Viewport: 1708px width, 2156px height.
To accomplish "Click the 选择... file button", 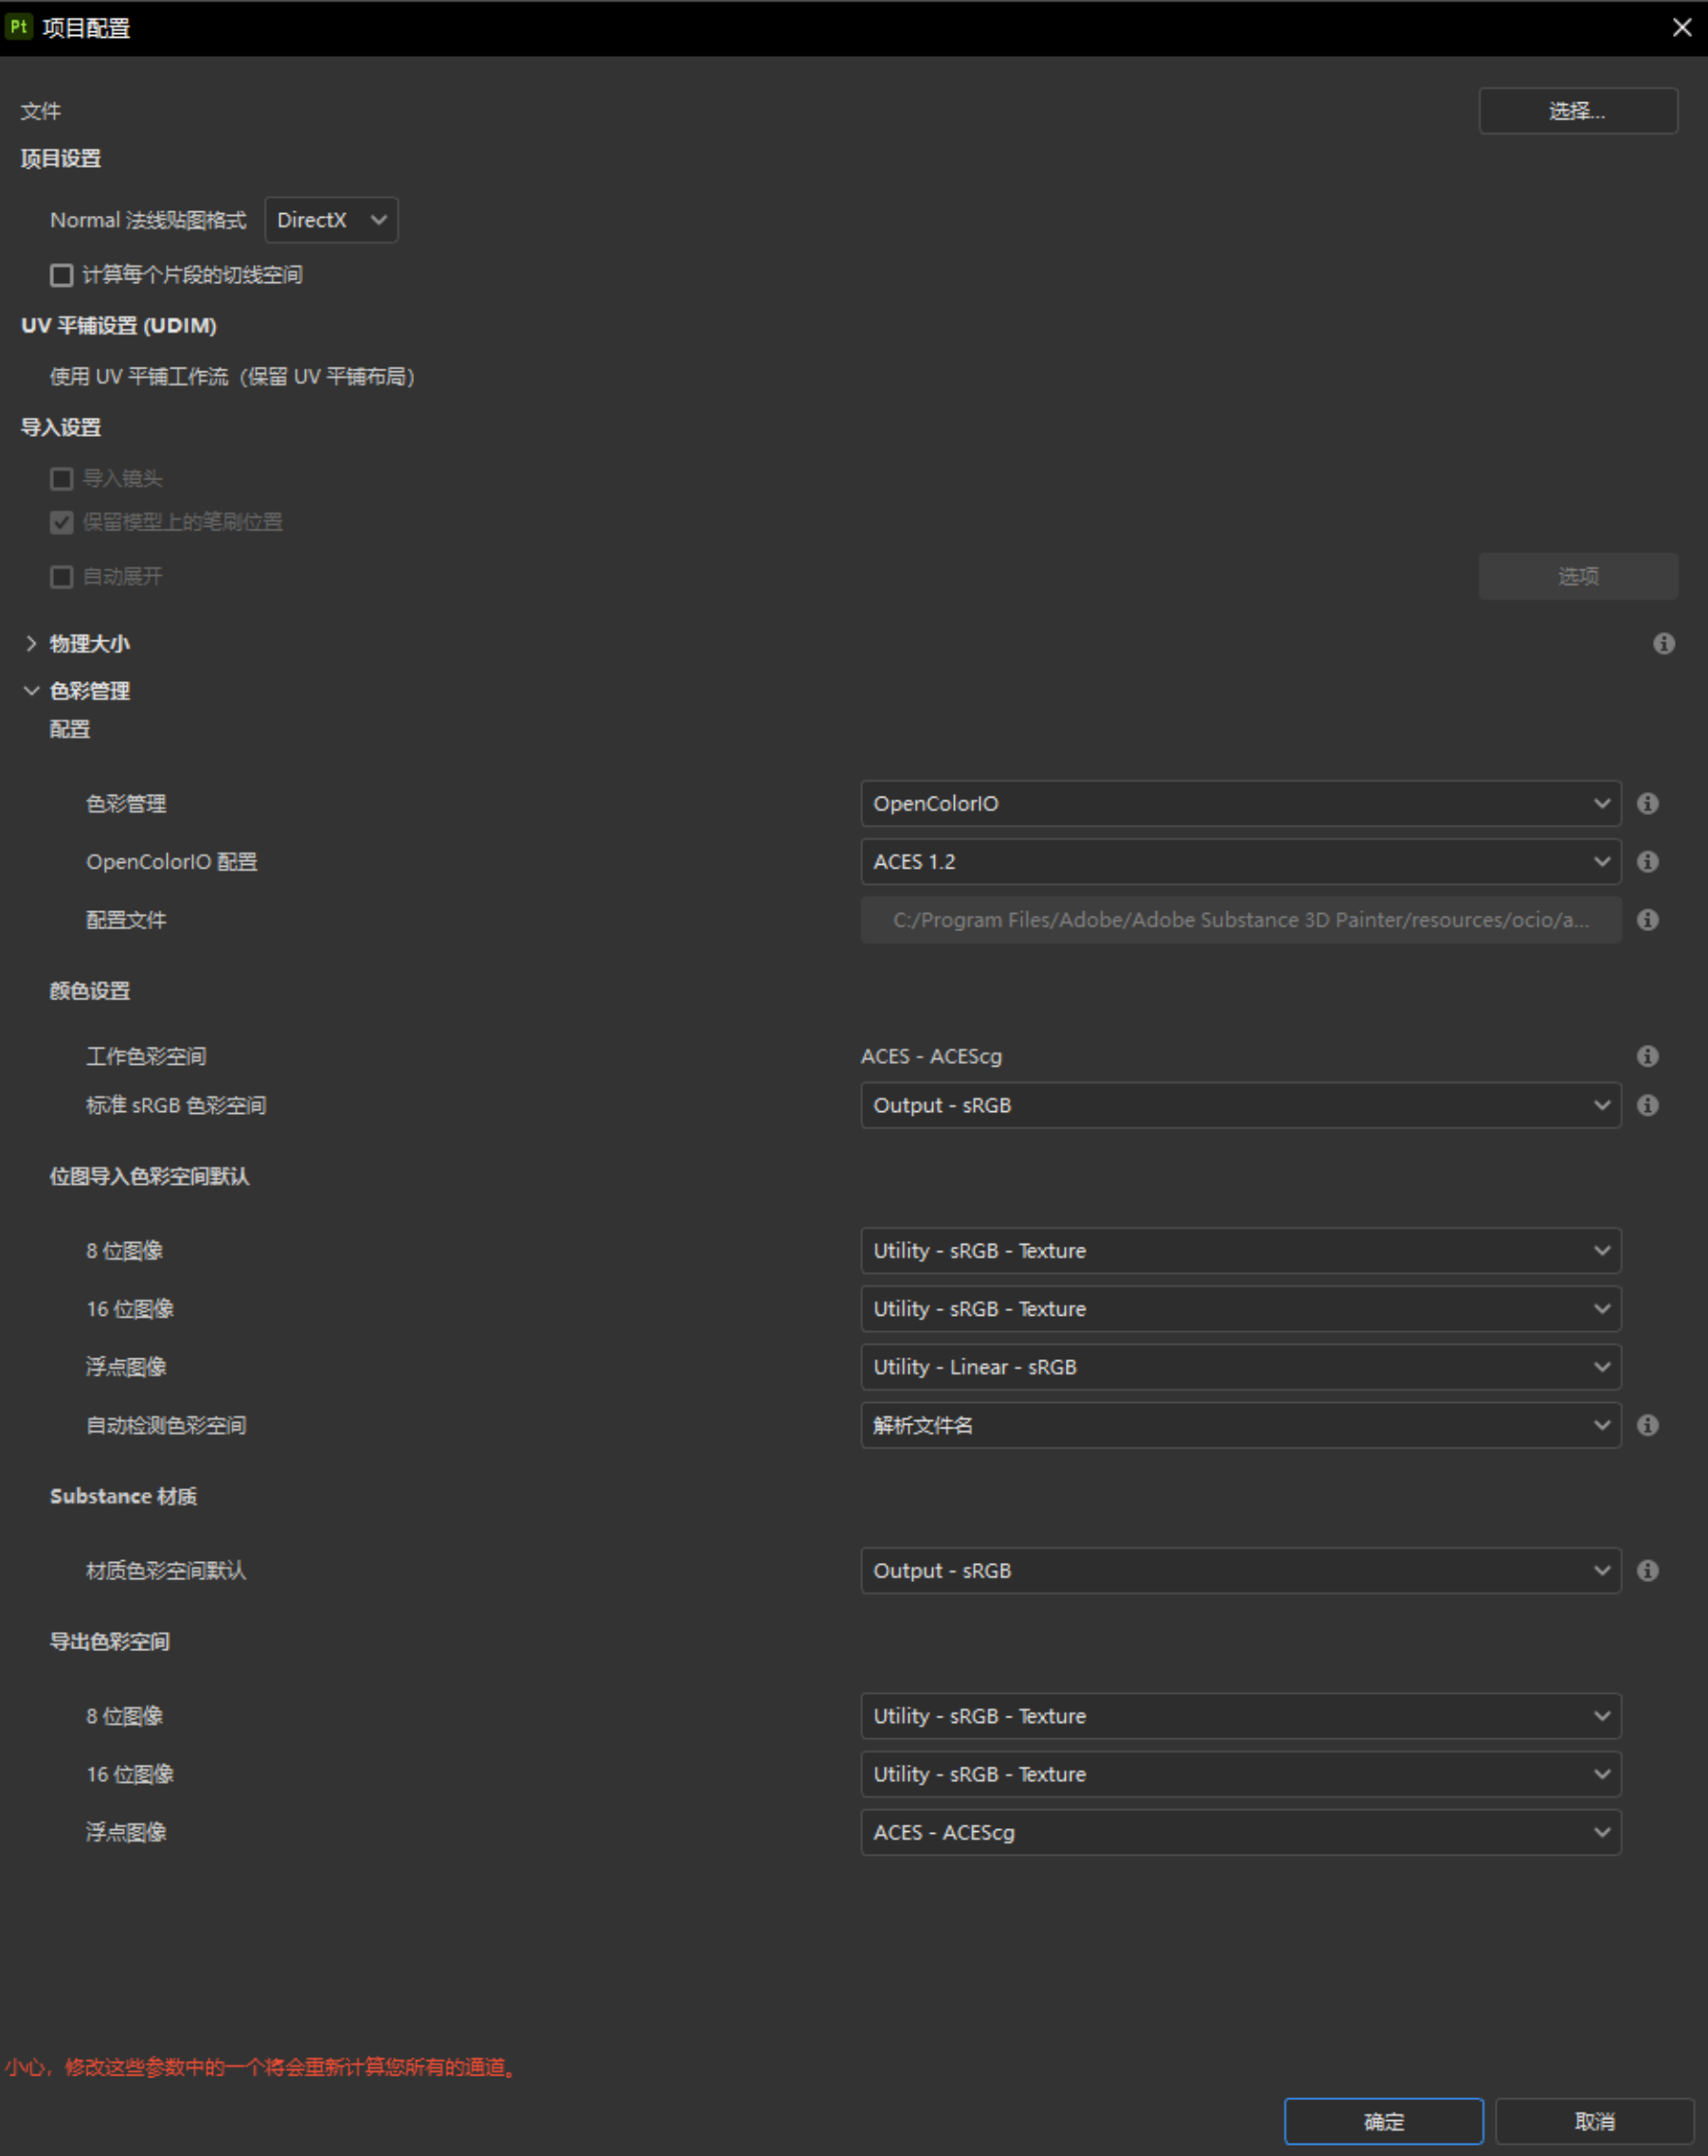I will click(x=1577, y=111).
